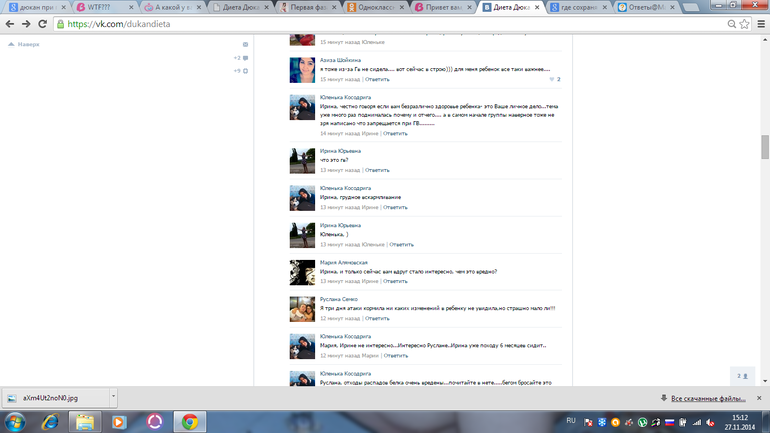Open the Chrome hamburger menu
Viewport: 770px width, 433px height.
pyautogui.click(x=761, y=24)
